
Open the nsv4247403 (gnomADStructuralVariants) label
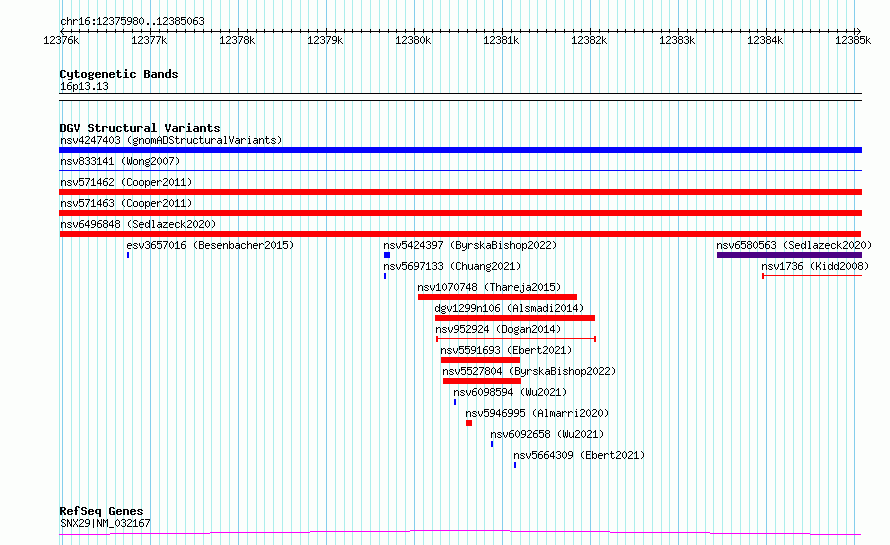[171, 140]
